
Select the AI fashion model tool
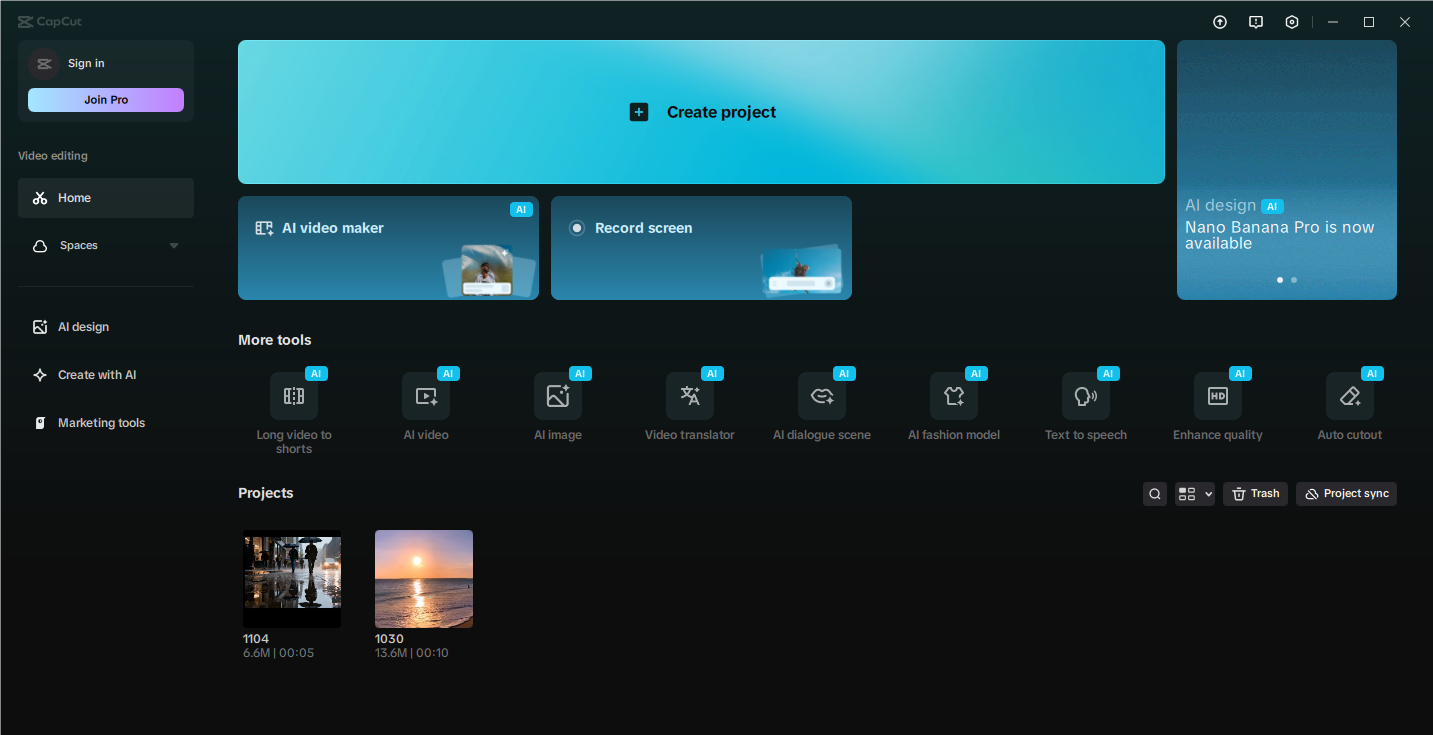click(953, 402)
